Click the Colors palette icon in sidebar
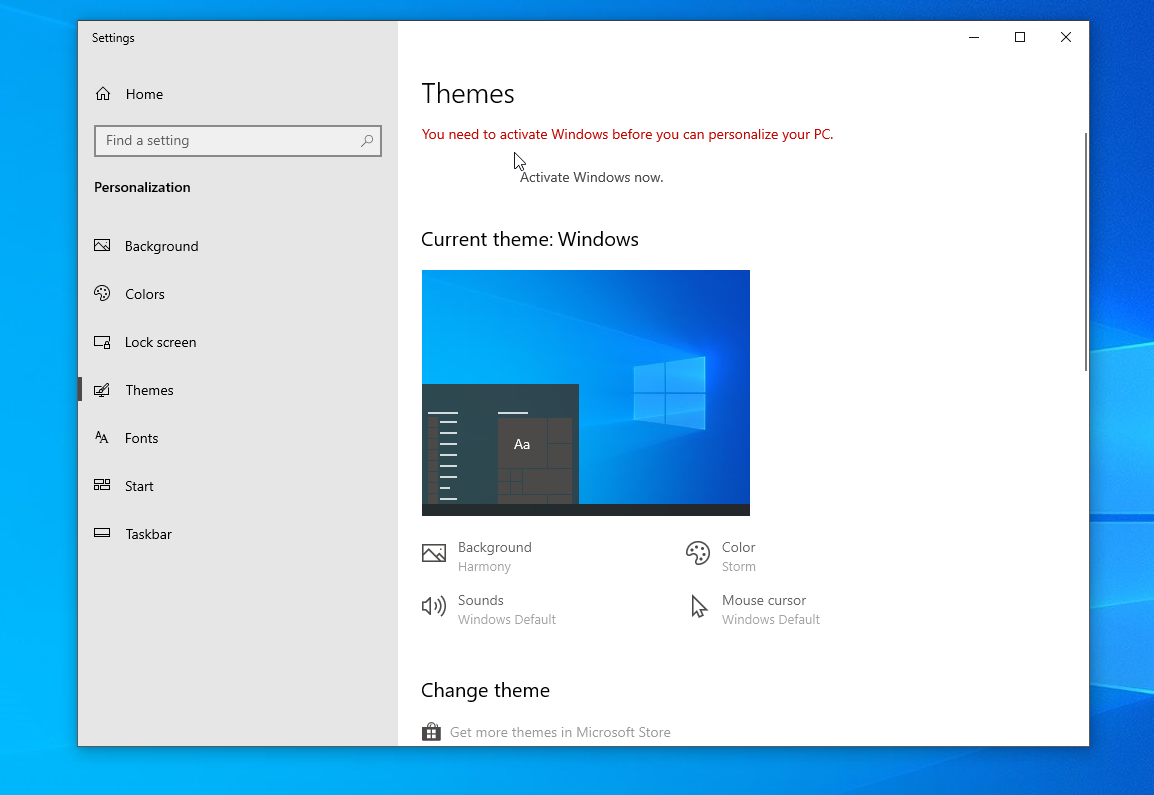 [102, 294]
